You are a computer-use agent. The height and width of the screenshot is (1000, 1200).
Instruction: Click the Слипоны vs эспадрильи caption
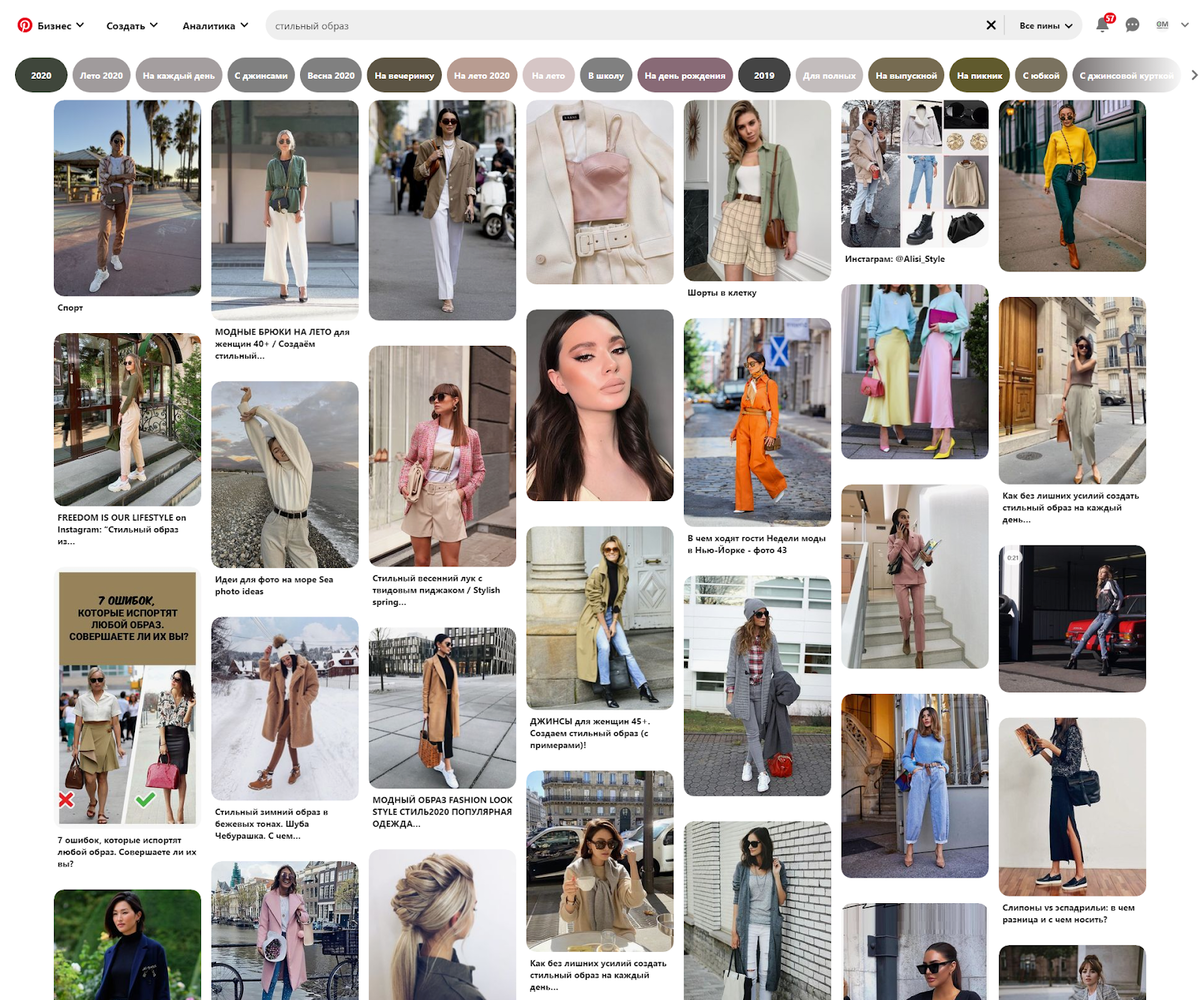click(x=1069, y=914)
